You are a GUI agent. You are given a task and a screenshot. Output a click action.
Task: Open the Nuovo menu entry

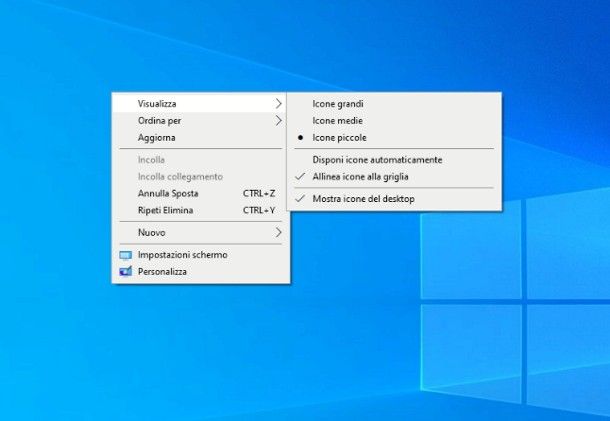200,232
